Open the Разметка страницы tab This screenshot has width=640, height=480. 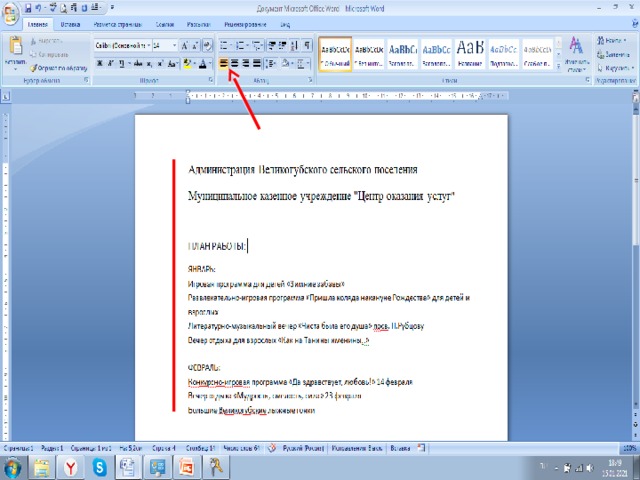point(117,21)
